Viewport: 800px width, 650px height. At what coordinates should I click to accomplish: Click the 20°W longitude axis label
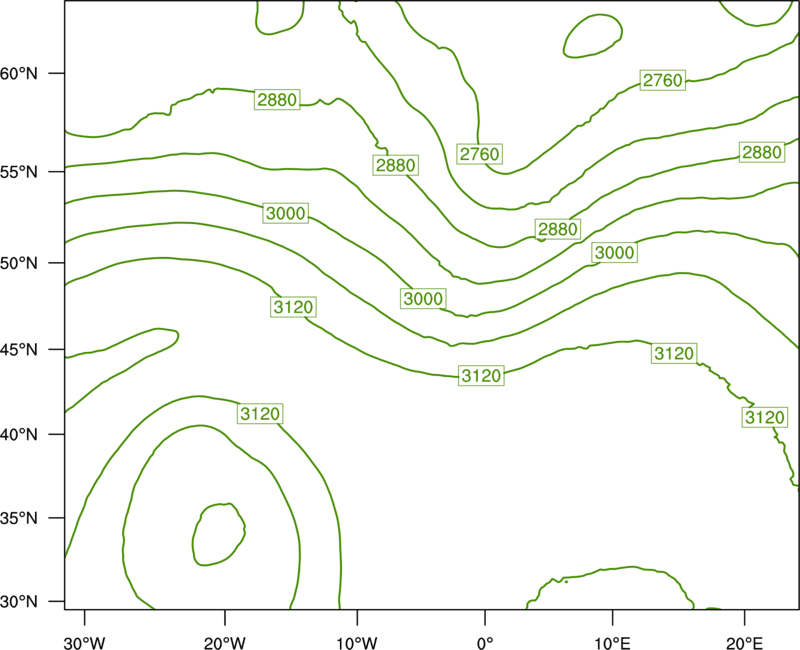click(x=224, y=643)
